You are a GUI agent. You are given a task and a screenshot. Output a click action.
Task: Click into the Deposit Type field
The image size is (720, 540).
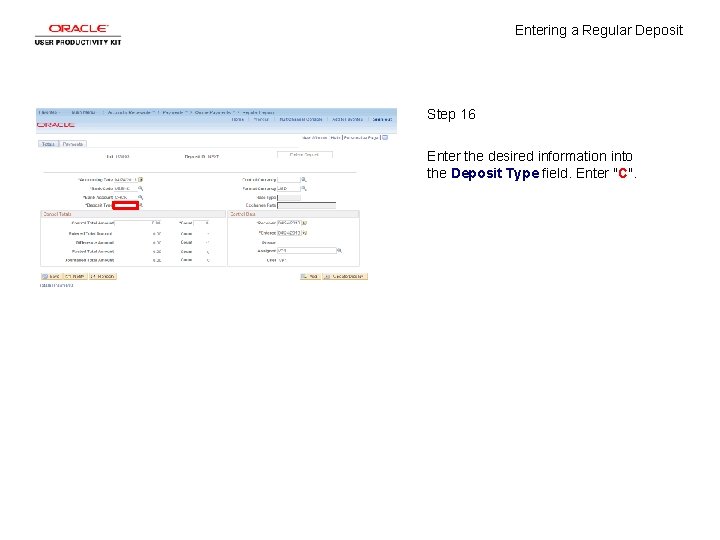tap(125, 205)
